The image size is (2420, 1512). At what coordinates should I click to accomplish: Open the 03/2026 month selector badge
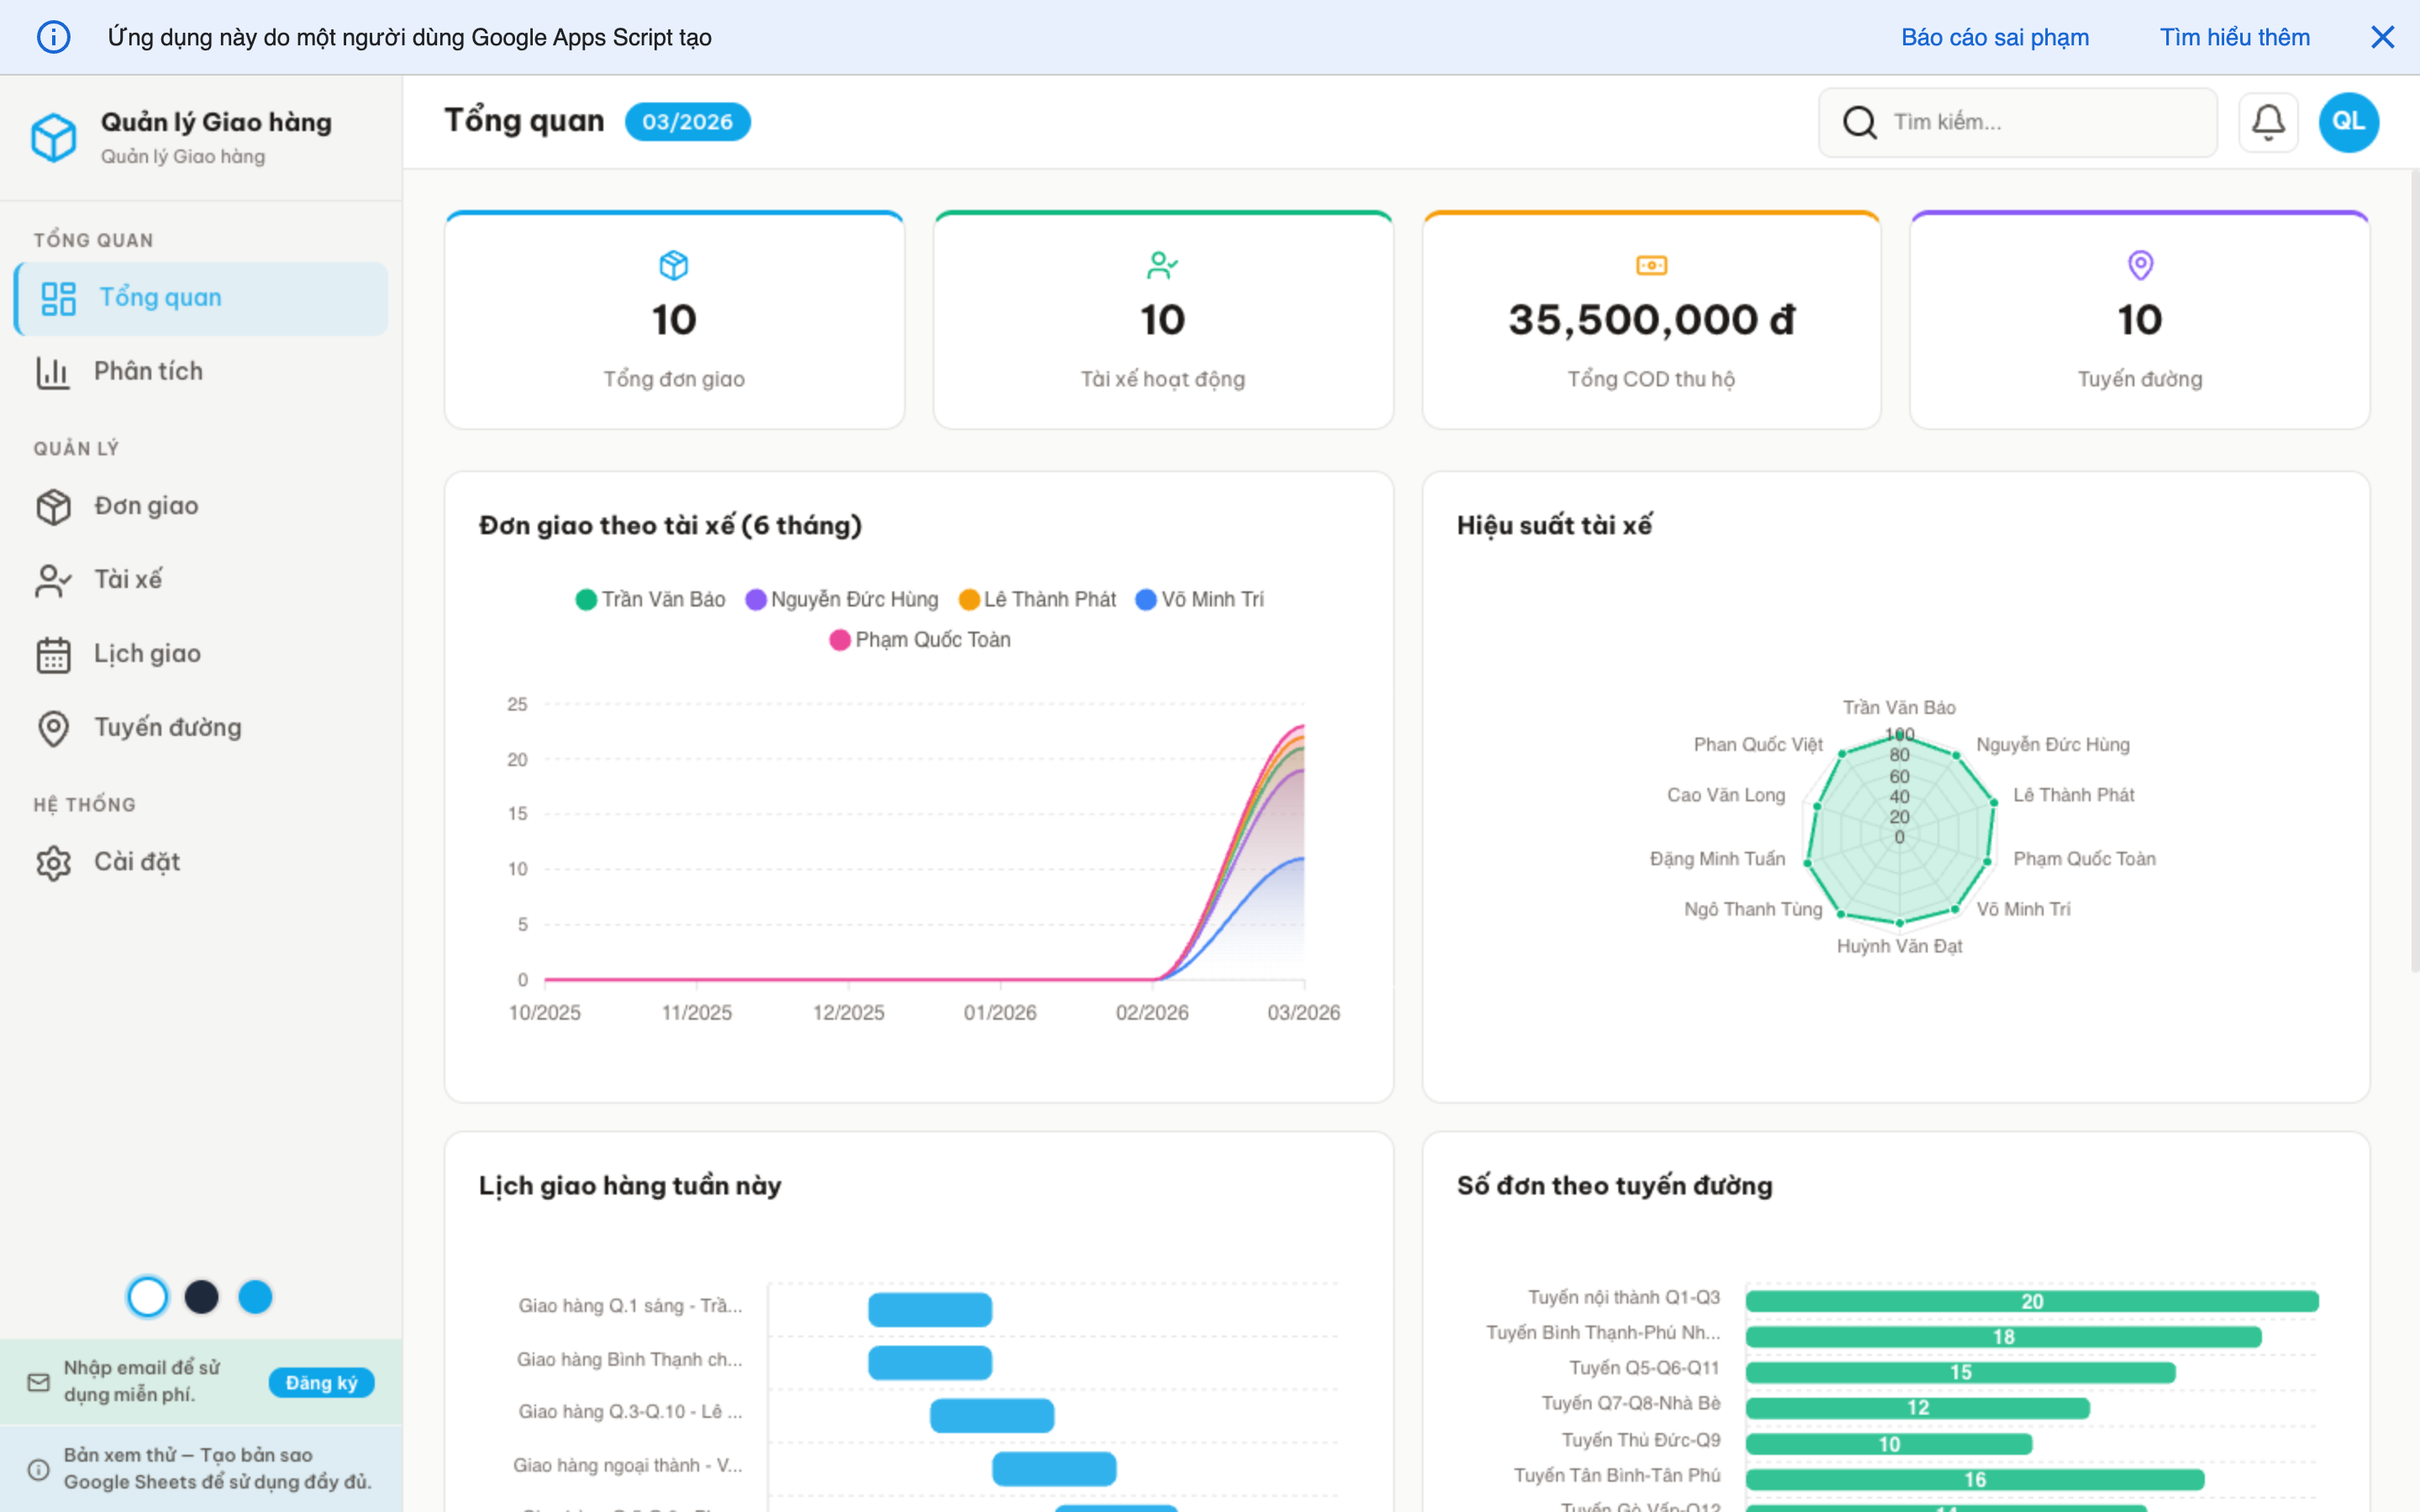tap(687, 122)
